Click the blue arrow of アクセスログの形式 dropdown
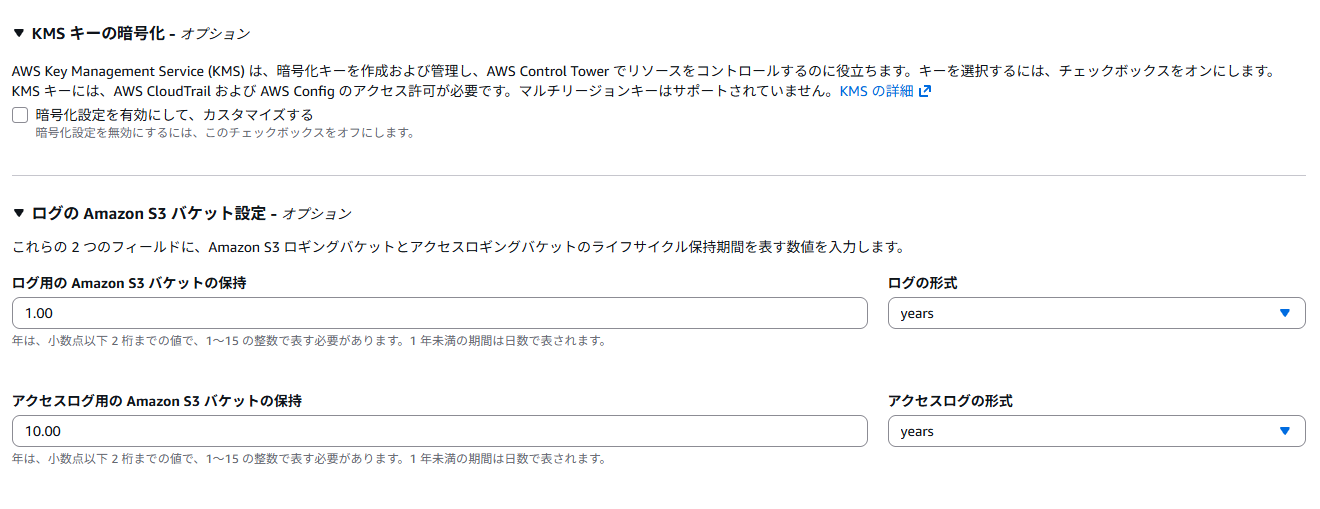The width and height of the screenshot is (1320, 509). [1285, 431]
